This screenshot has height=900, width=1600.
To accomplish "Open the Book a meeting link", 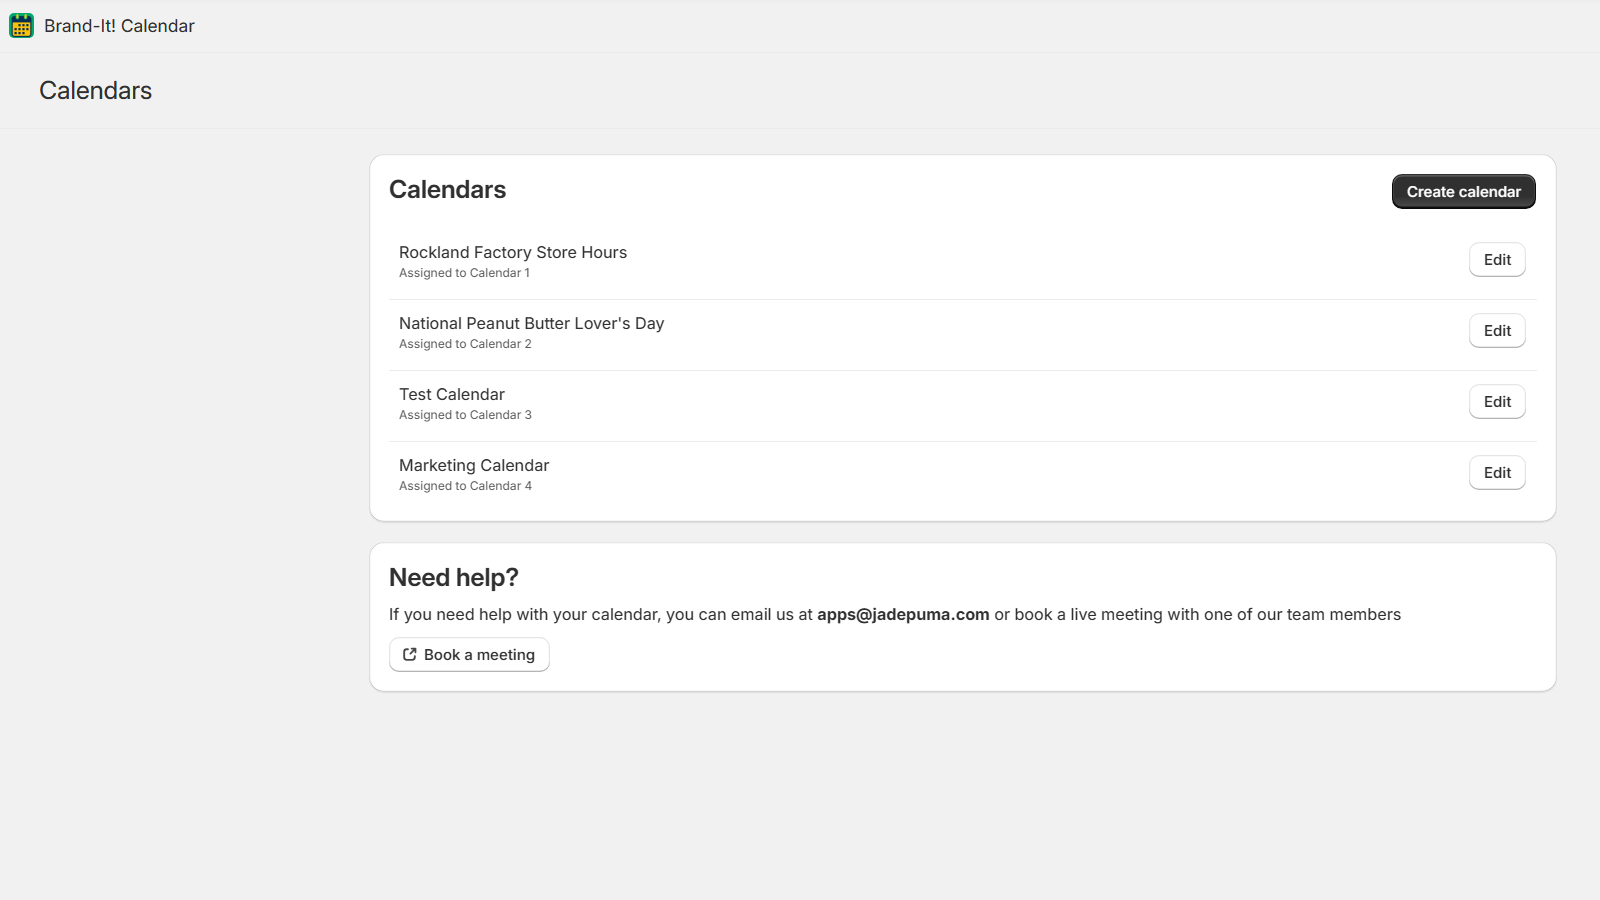I will pyautogui.click(x=479, y=655).
